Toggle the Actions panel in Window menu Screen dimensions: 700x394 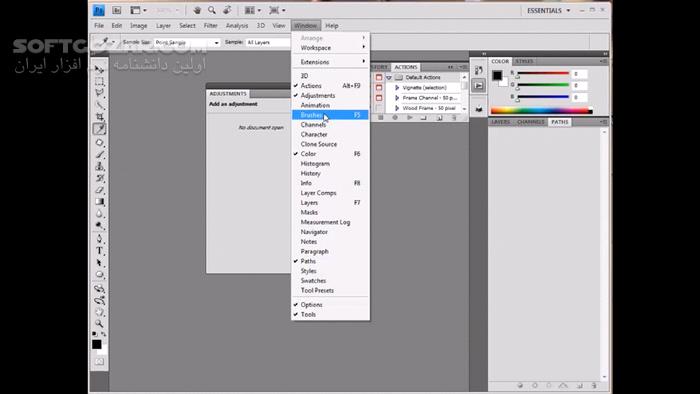point(330,86)
